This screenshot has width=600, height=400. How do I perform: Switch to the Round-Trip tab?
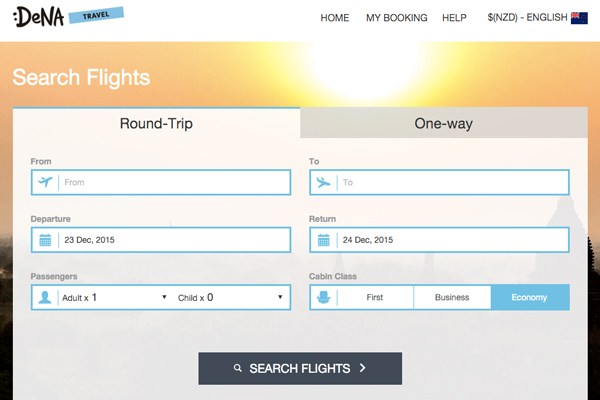156,123
